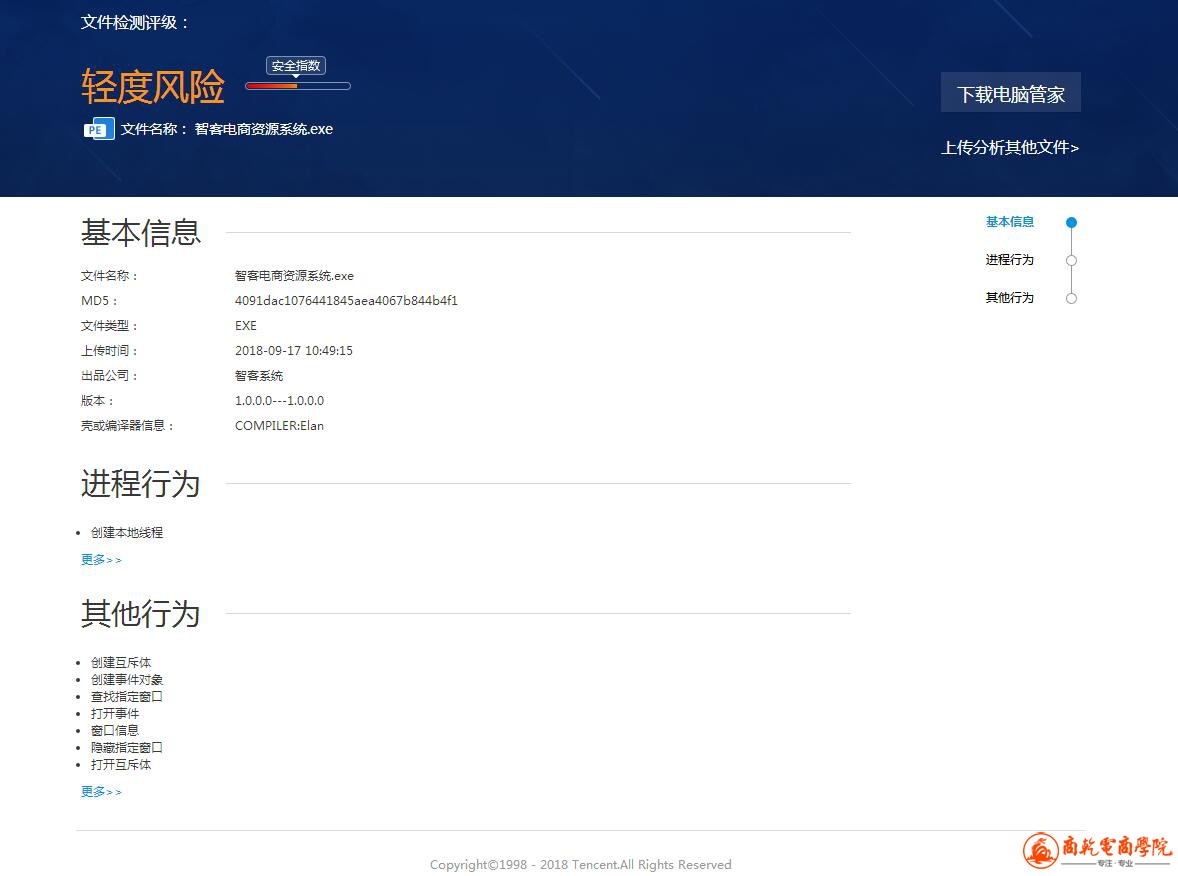Select the hollow dot beside 其他行为
Screen dimensions: 1178x876
pyautogui.click(x=1071, y=298)
